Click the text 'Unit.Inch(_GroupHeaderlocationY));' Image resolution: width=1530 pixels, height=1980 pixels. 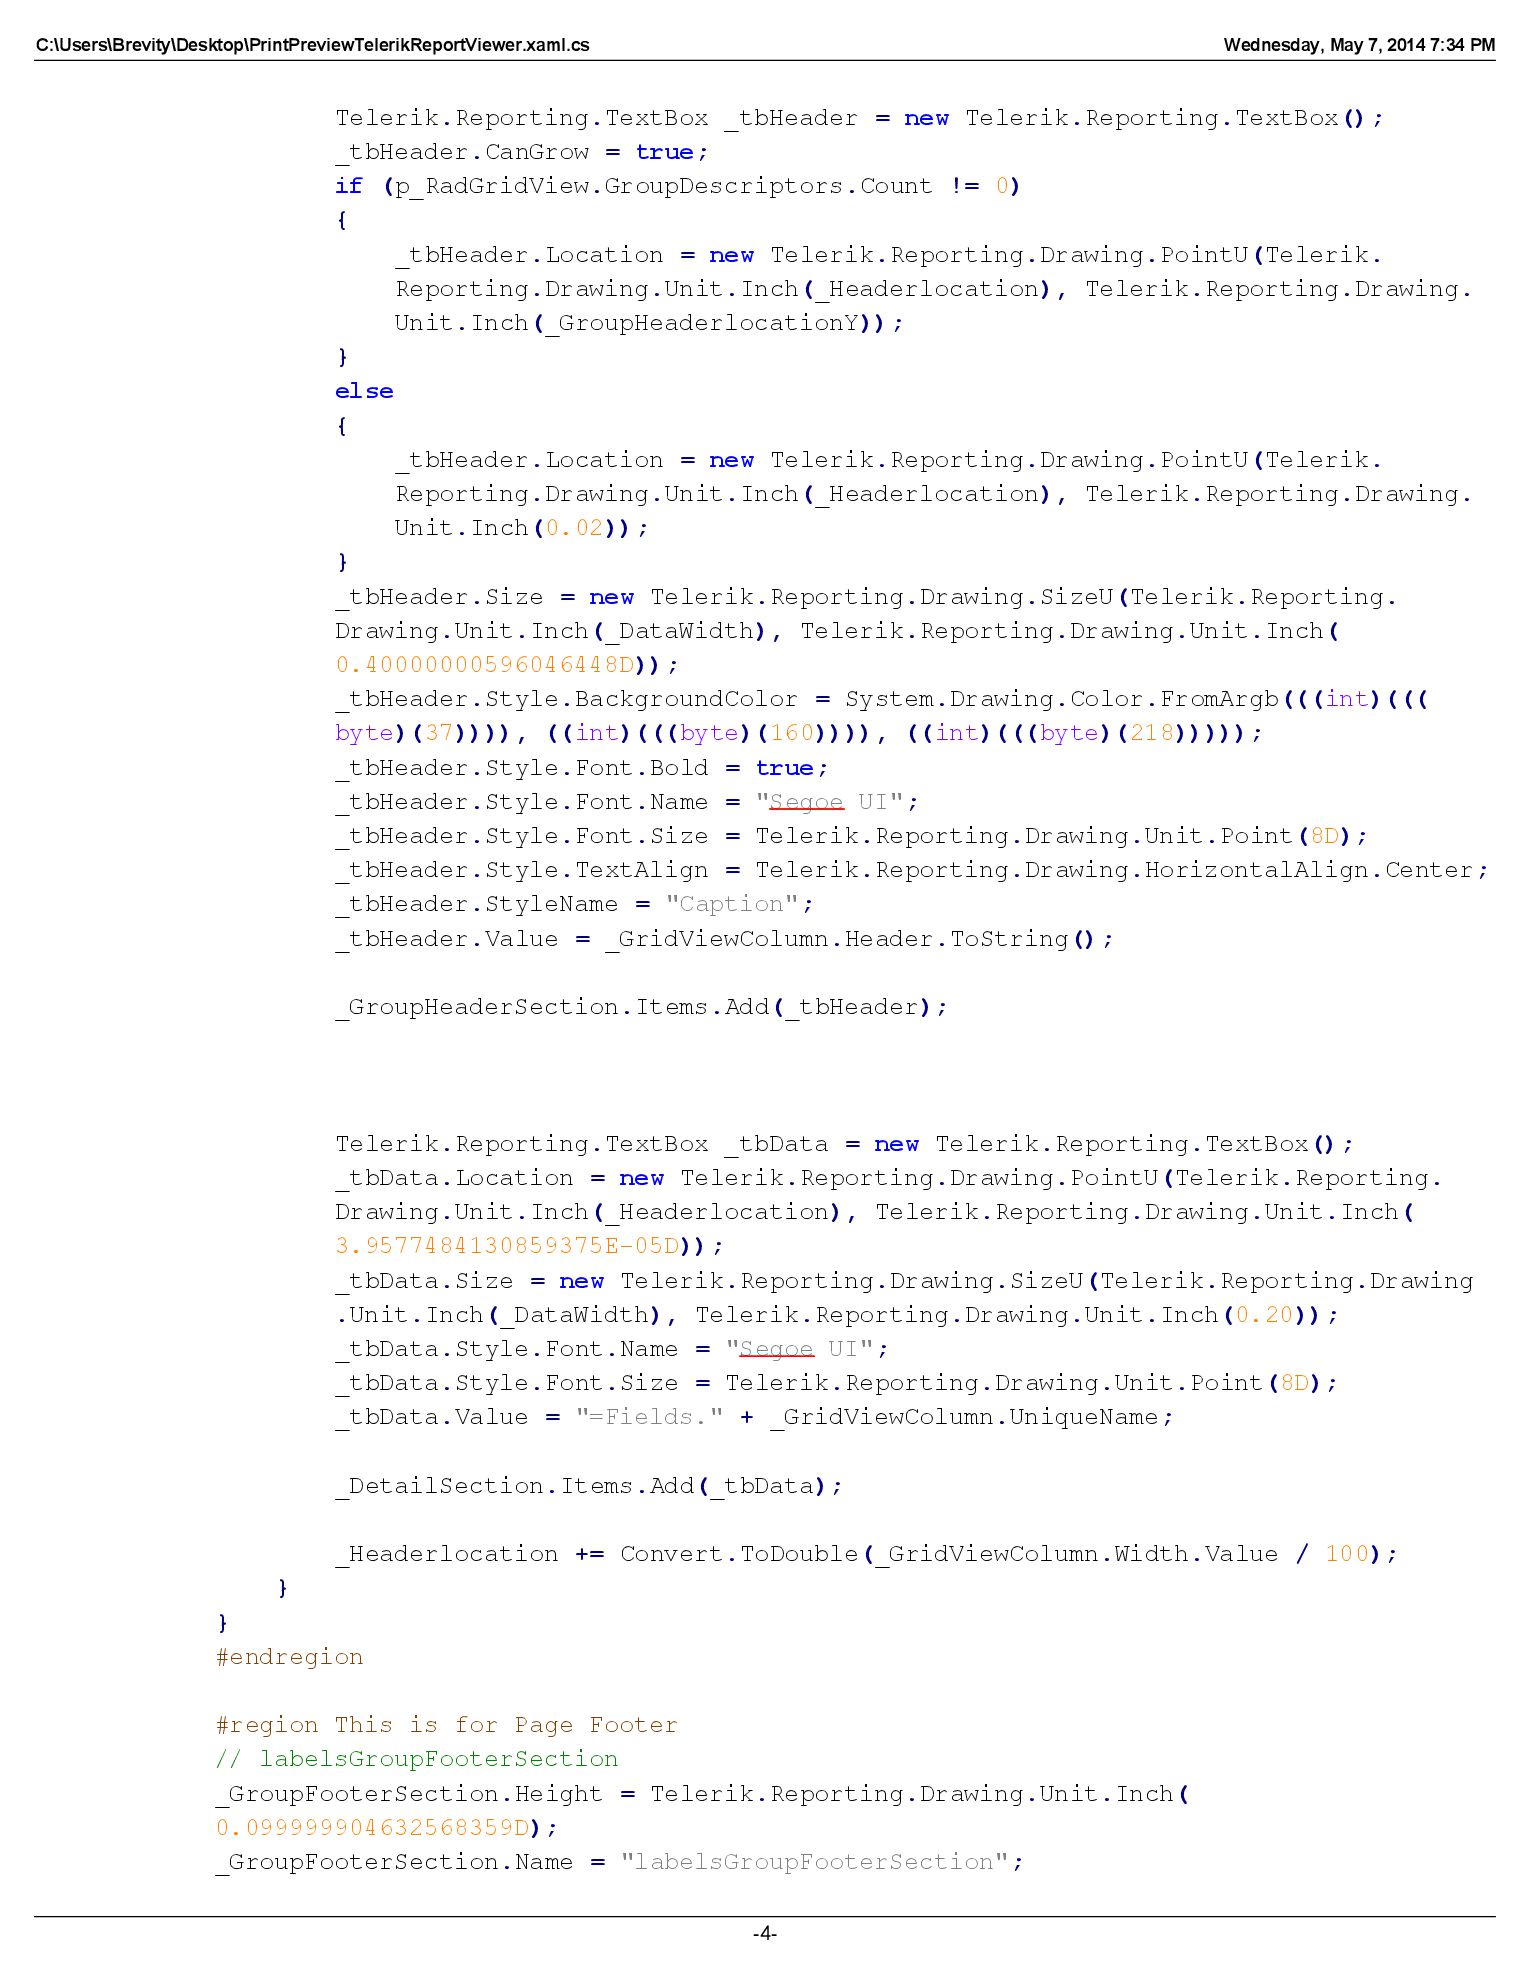(649, 323)
